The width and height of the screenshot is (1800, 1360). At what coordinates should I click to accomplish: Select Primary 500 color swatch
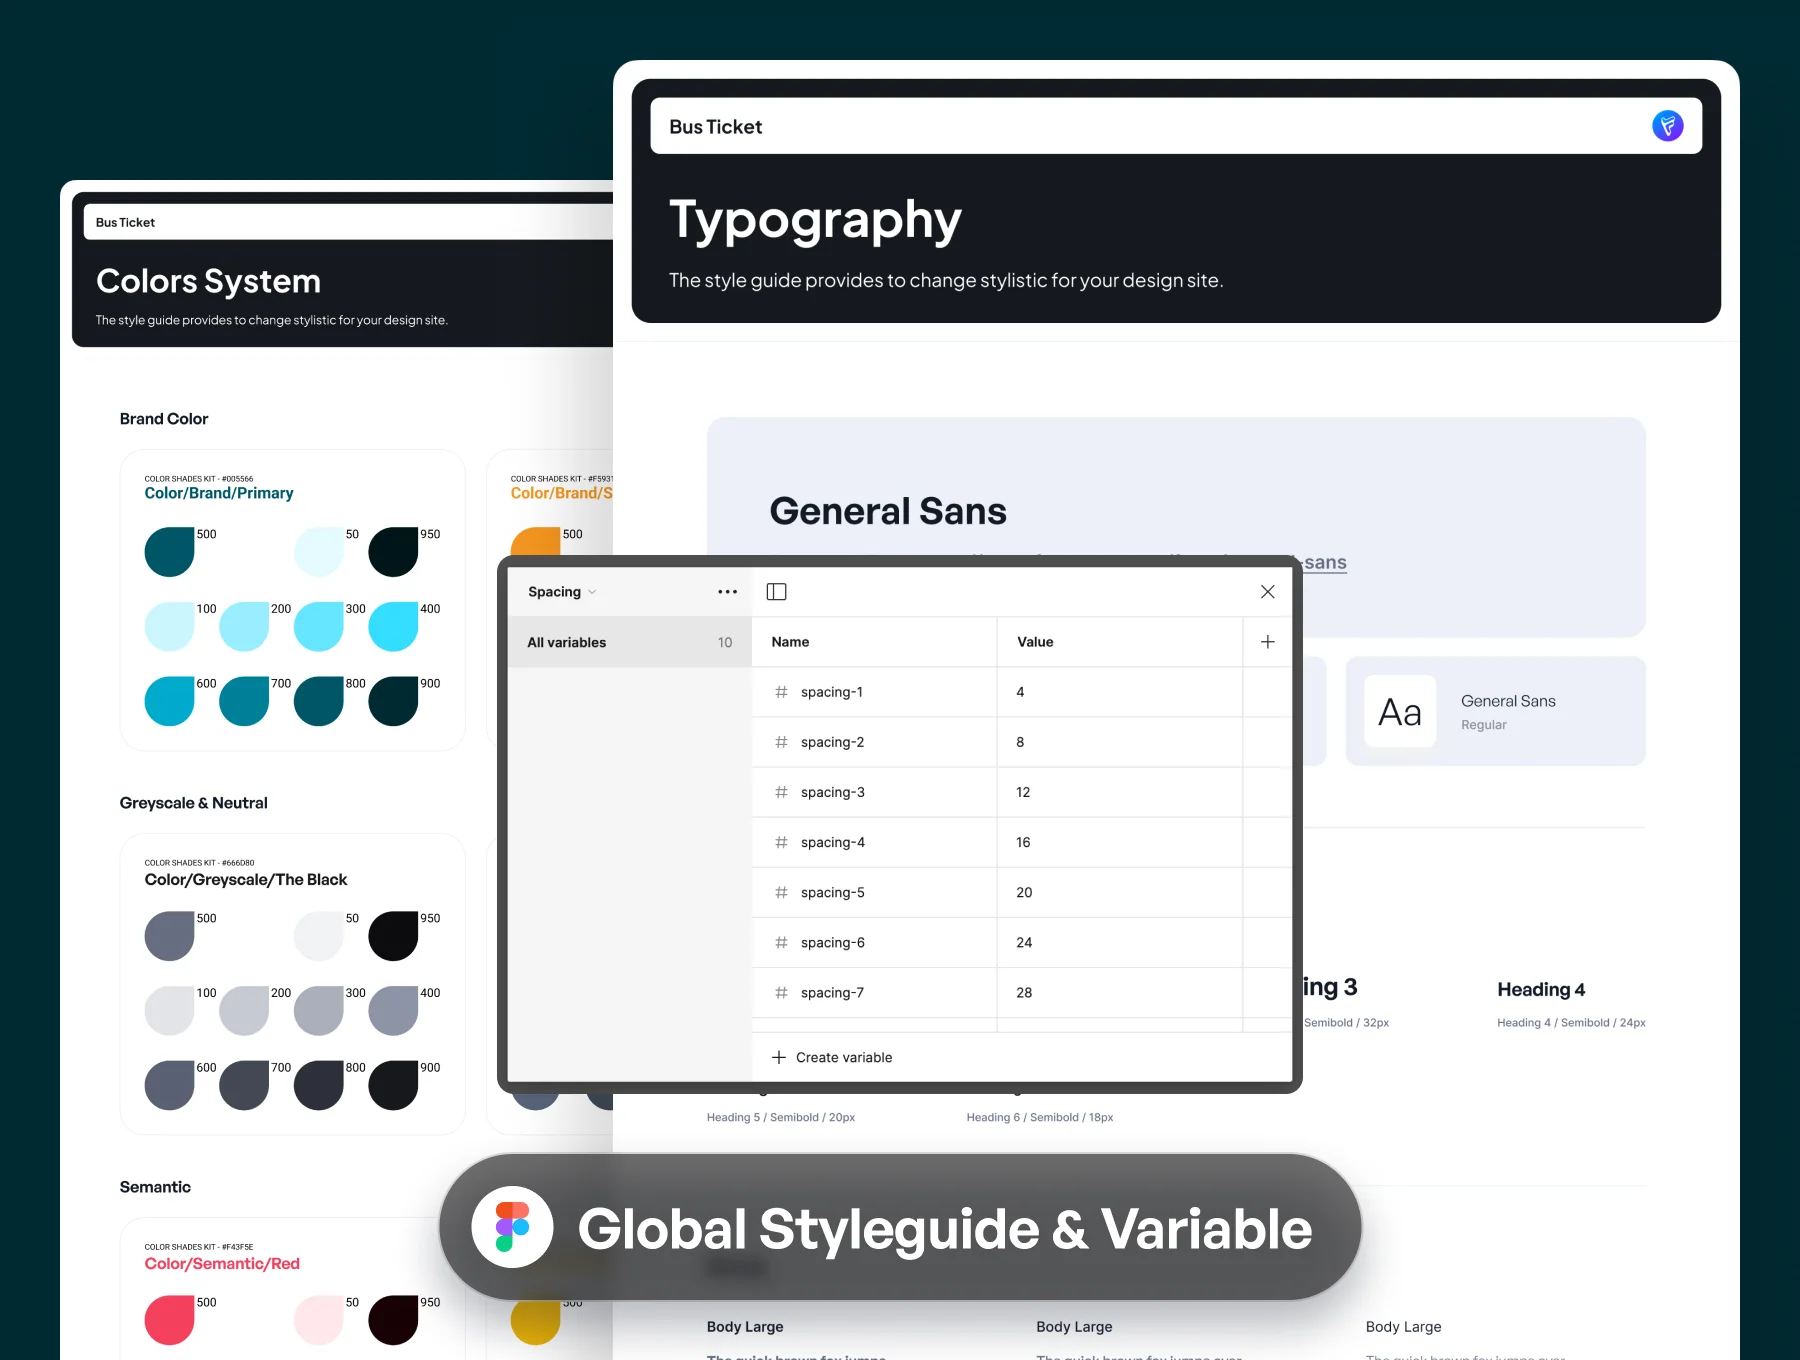coord(169,552)
